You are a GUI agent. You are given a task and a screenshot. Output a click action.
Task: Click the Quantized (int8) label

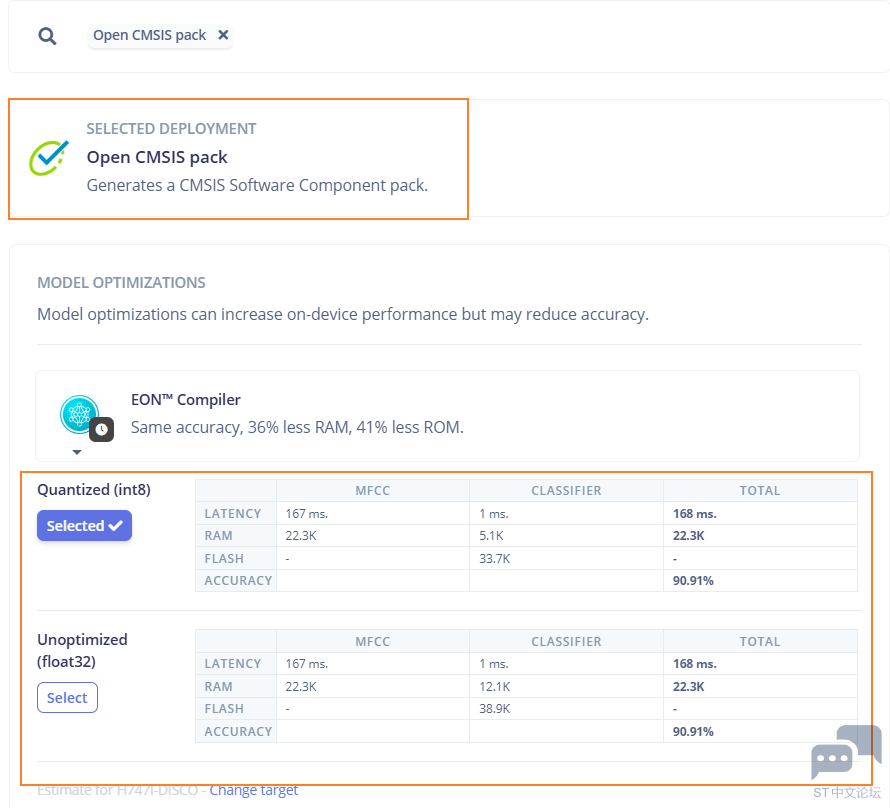click(94, 490)
